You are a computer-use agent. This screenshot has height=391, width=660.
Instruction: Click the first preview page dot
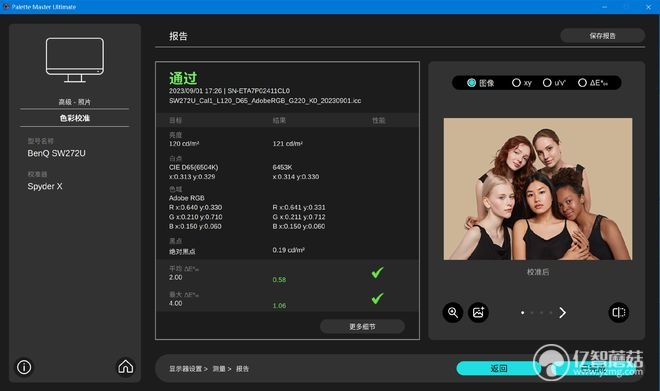tap(522, 313)
